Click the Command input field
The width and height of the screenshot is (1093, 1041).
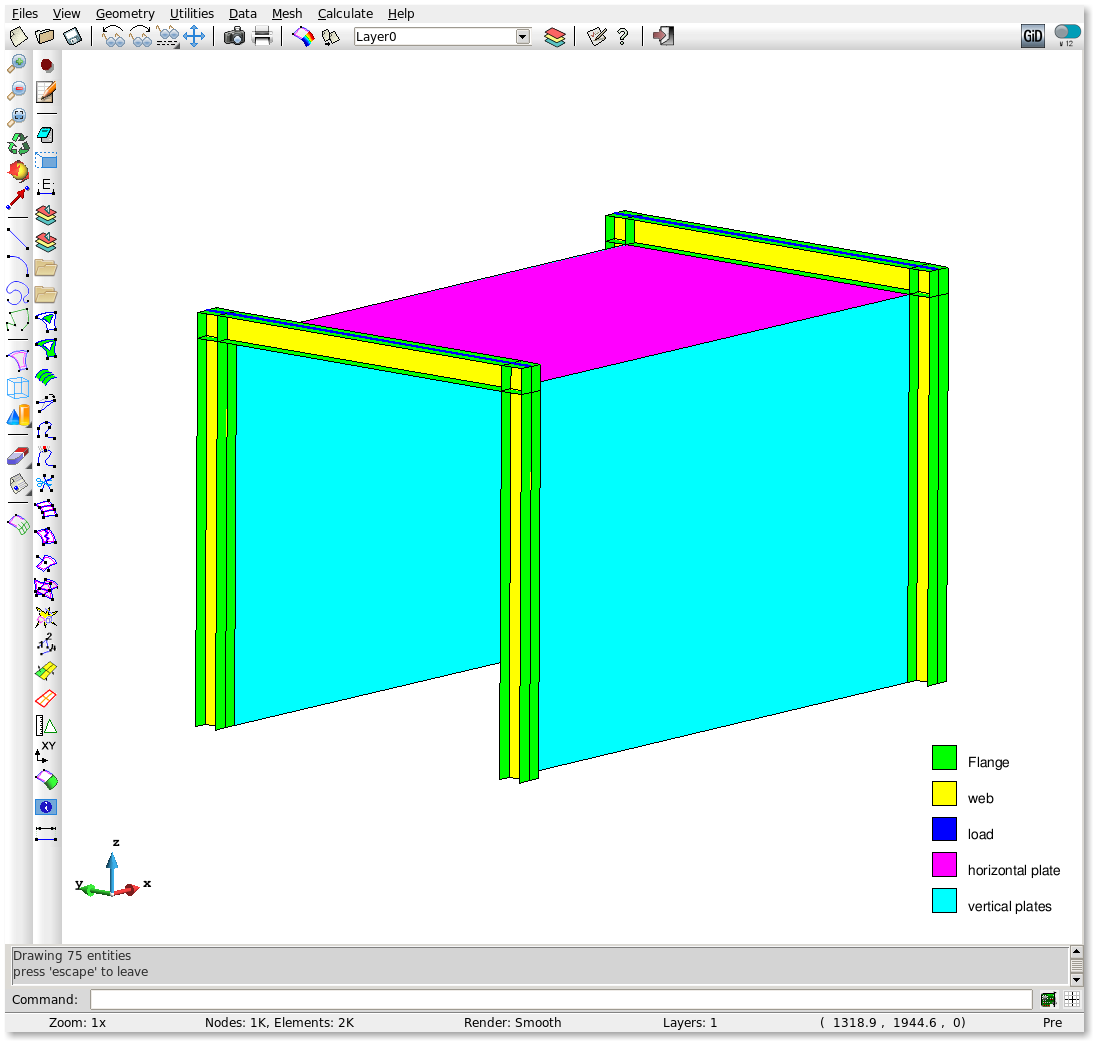[560, 1000]
